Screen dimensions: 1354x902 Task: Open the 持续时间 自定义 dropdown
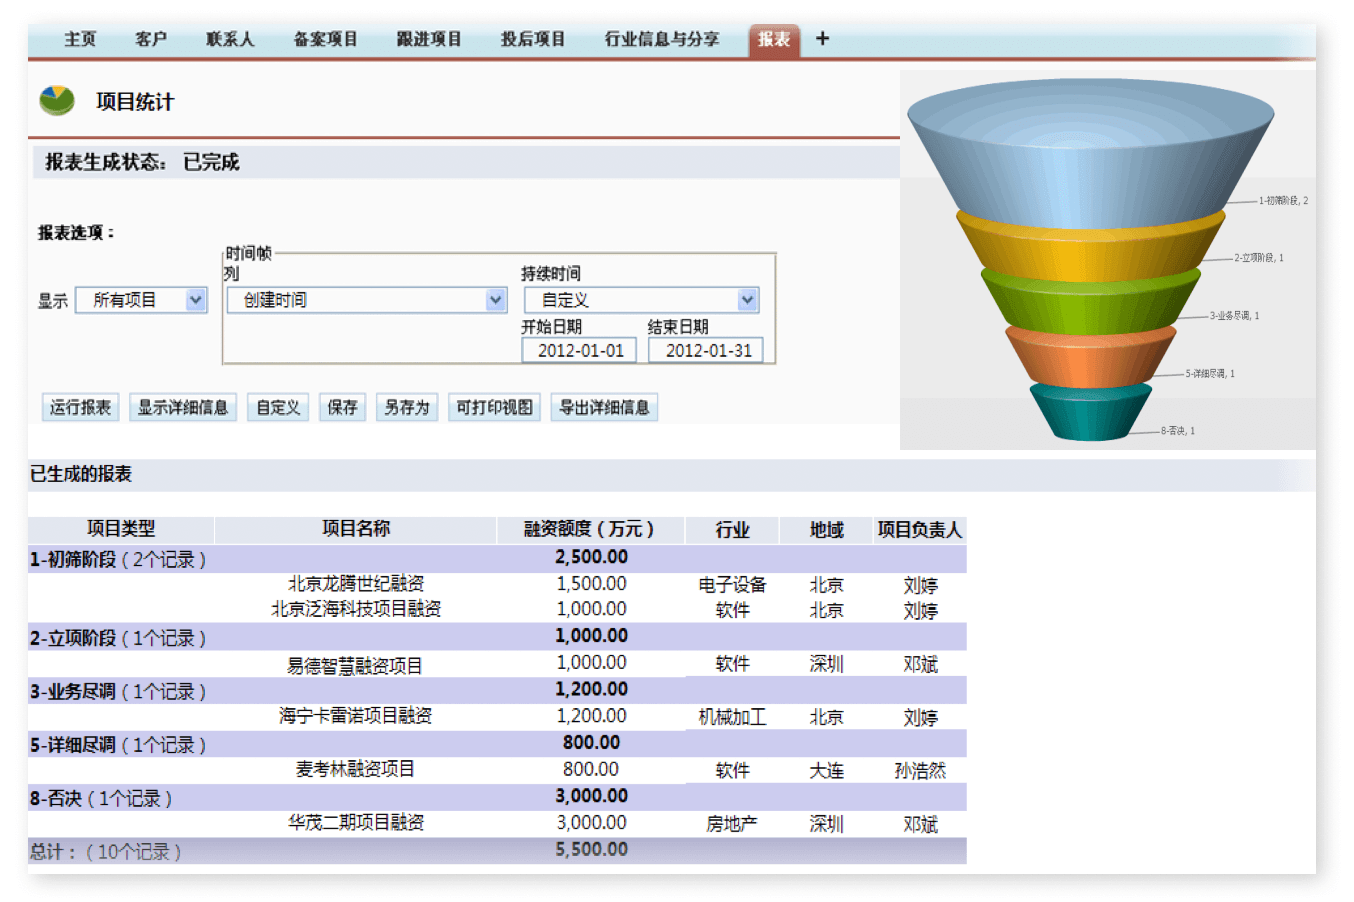pyautogui.click(x=641, y=300)
